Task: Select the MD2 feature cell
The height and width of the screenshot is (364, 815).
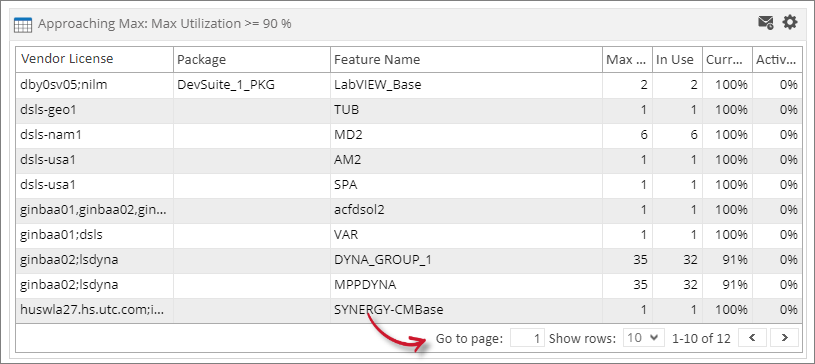Action: 467,135
